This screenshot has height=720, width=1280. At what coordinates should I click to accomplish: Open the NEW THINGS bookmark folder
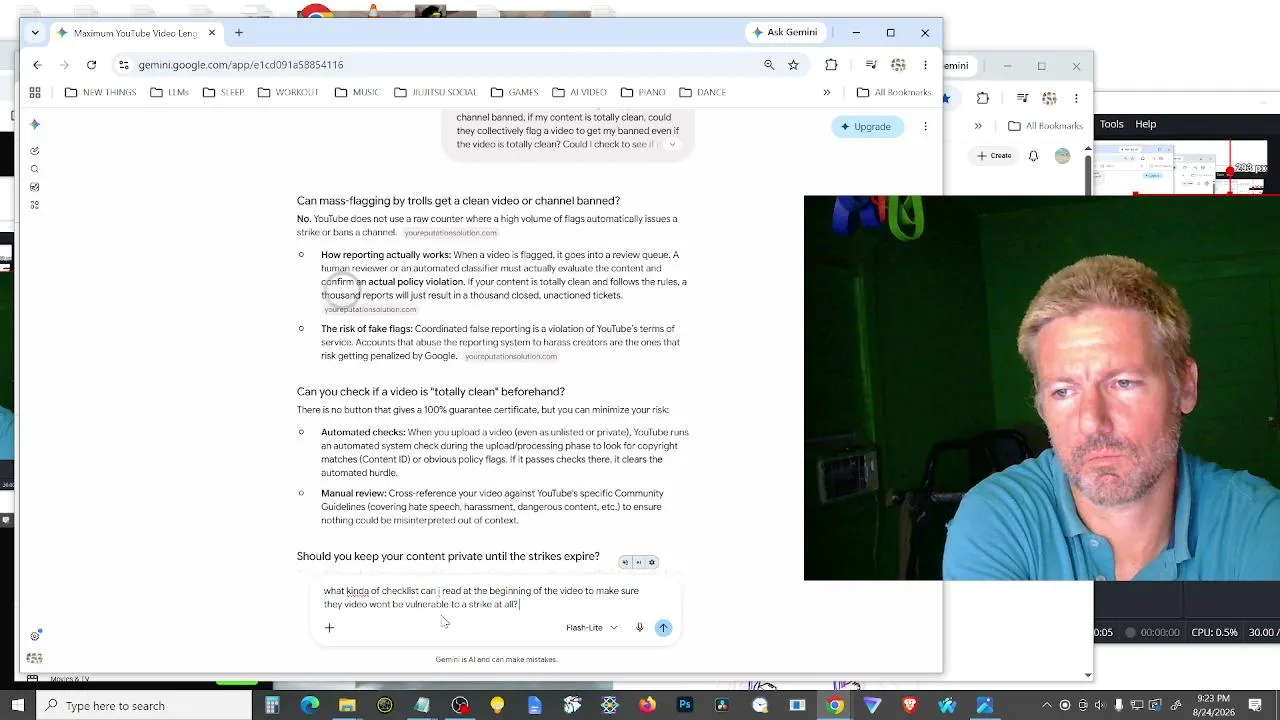[100, 92]
